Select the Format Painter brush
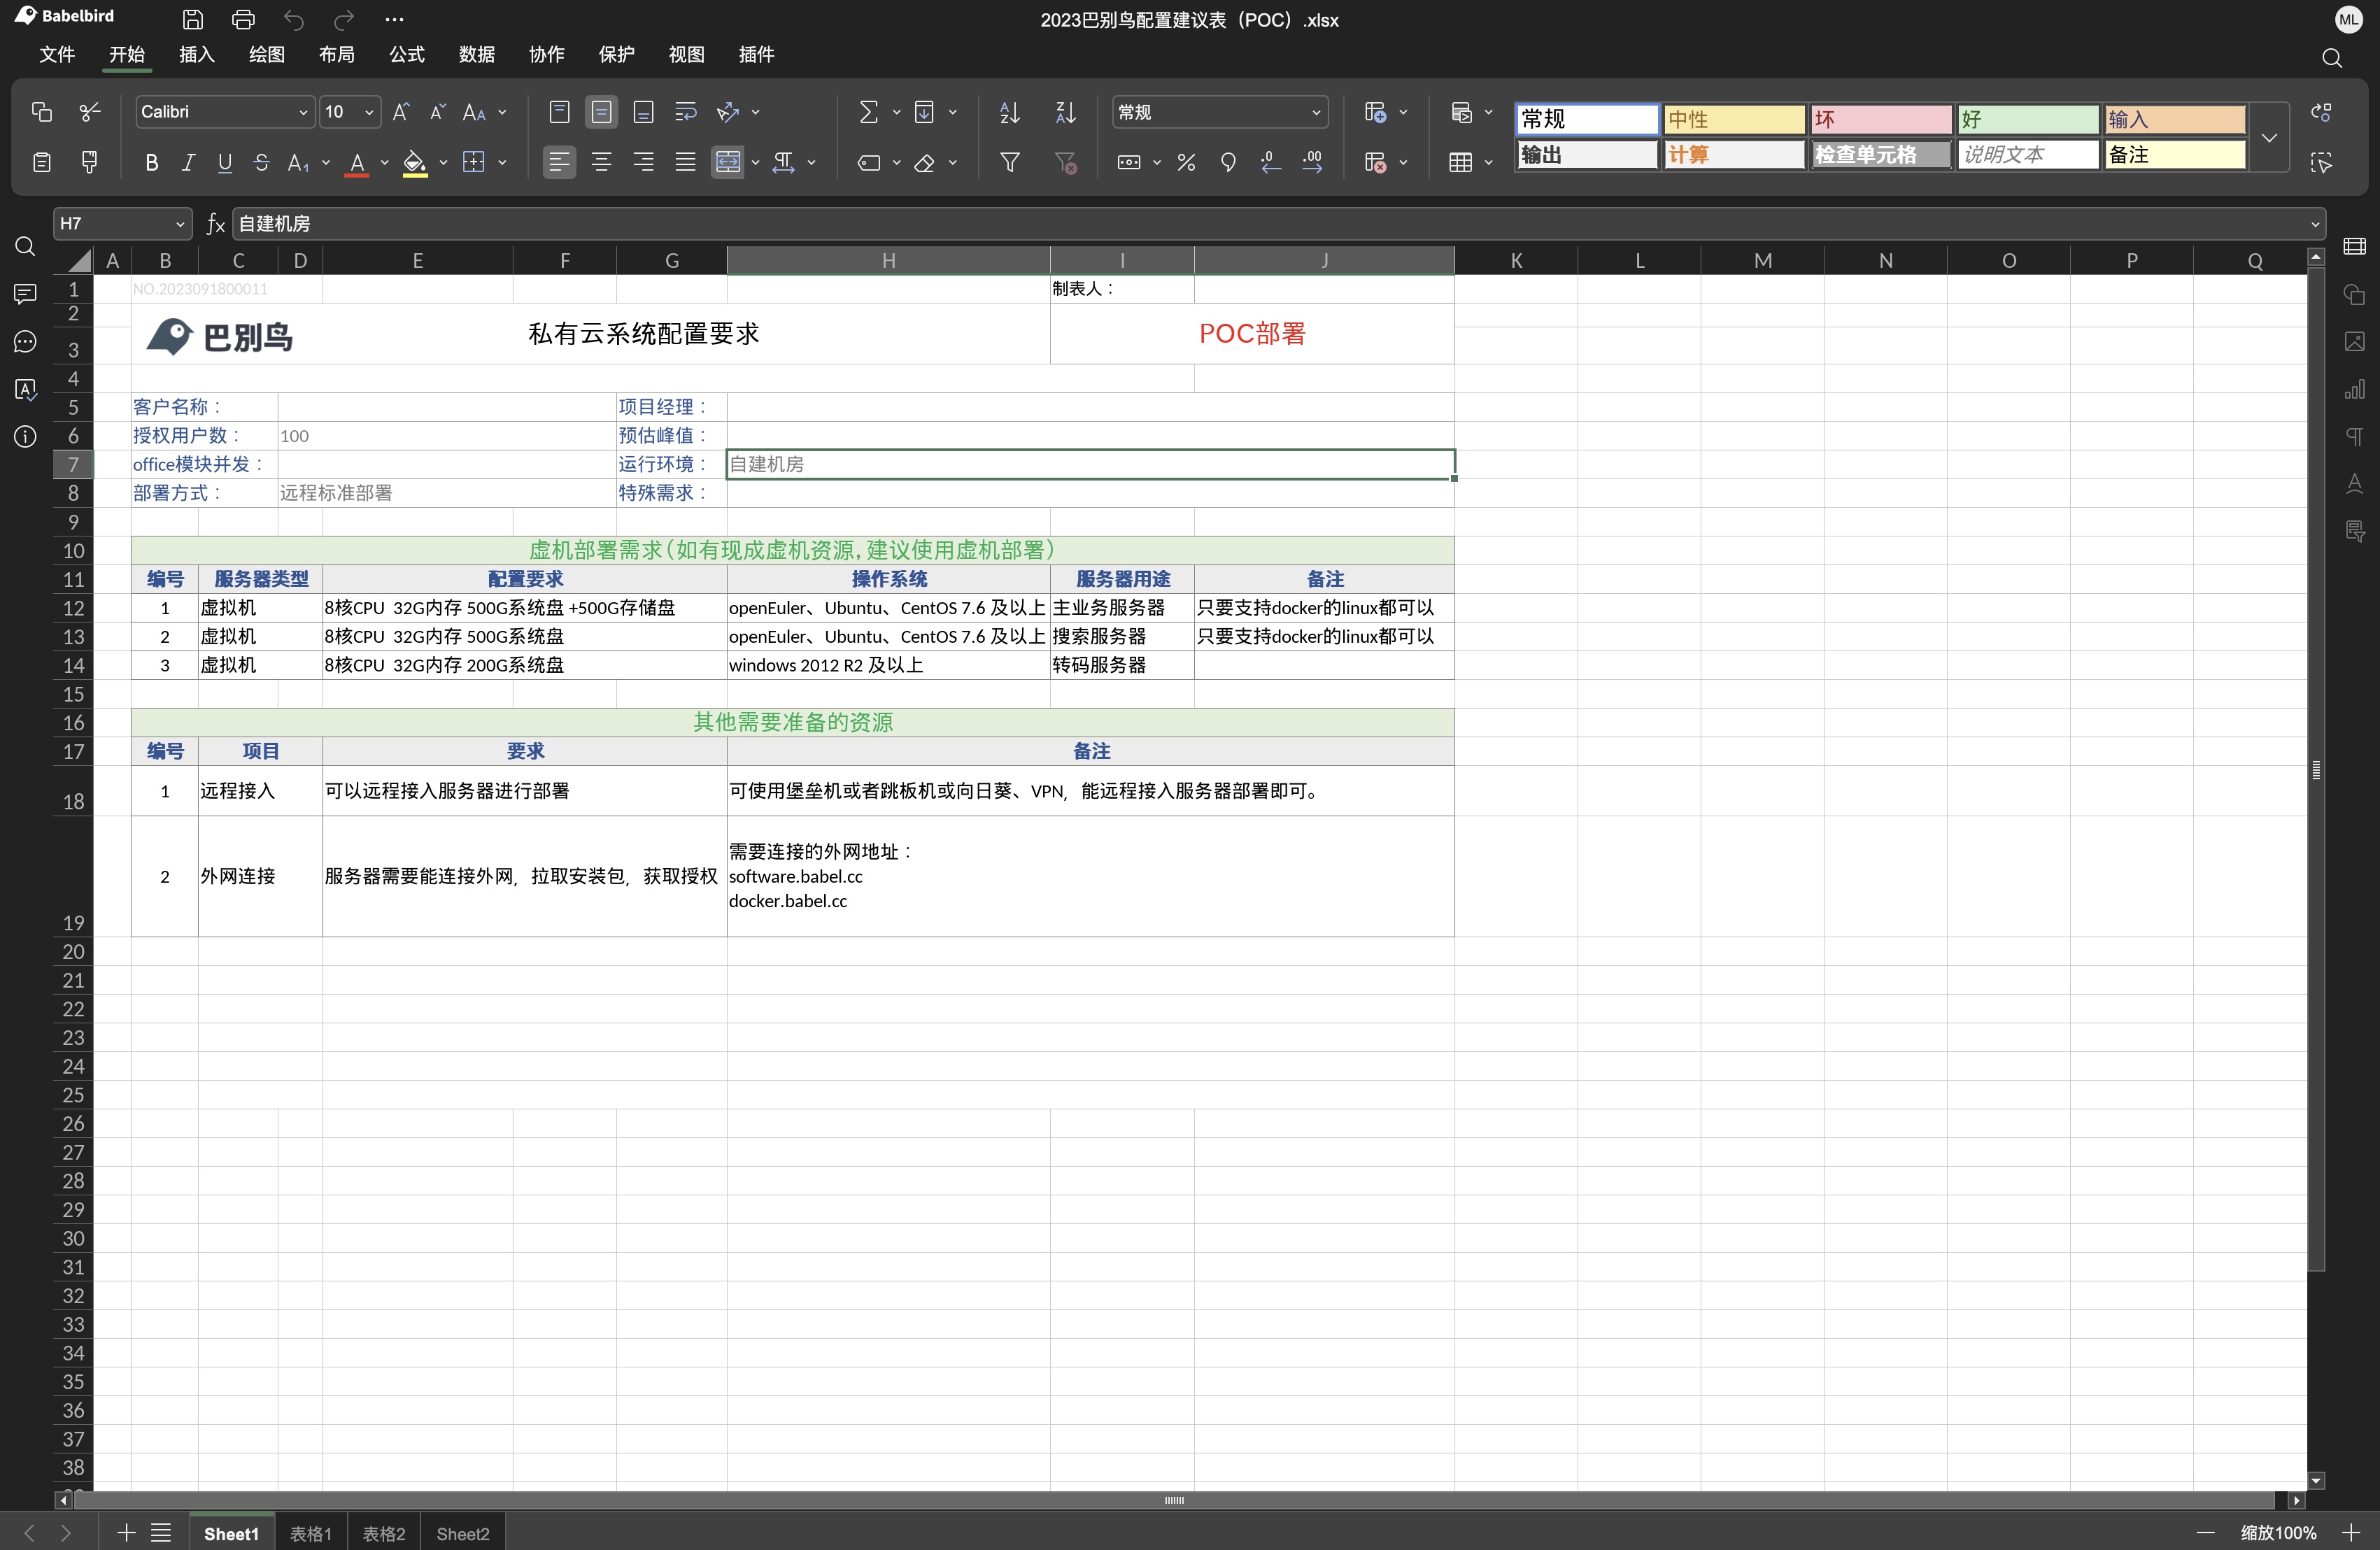 pyautogui.click(x=89, y=162)
